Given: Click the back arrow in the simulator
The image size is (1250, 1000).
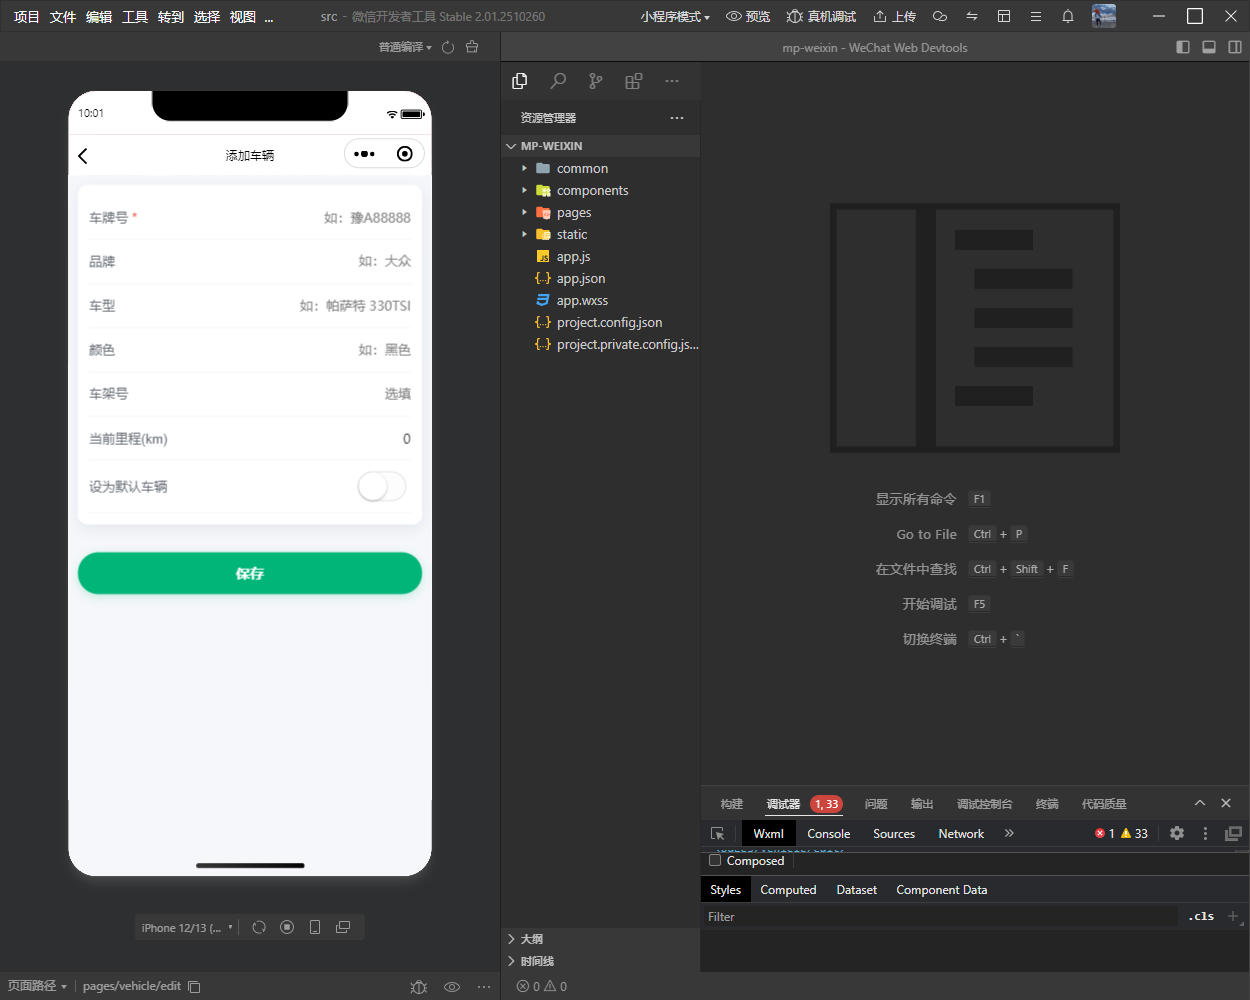Looking at the screenshot, I should 83,155.
